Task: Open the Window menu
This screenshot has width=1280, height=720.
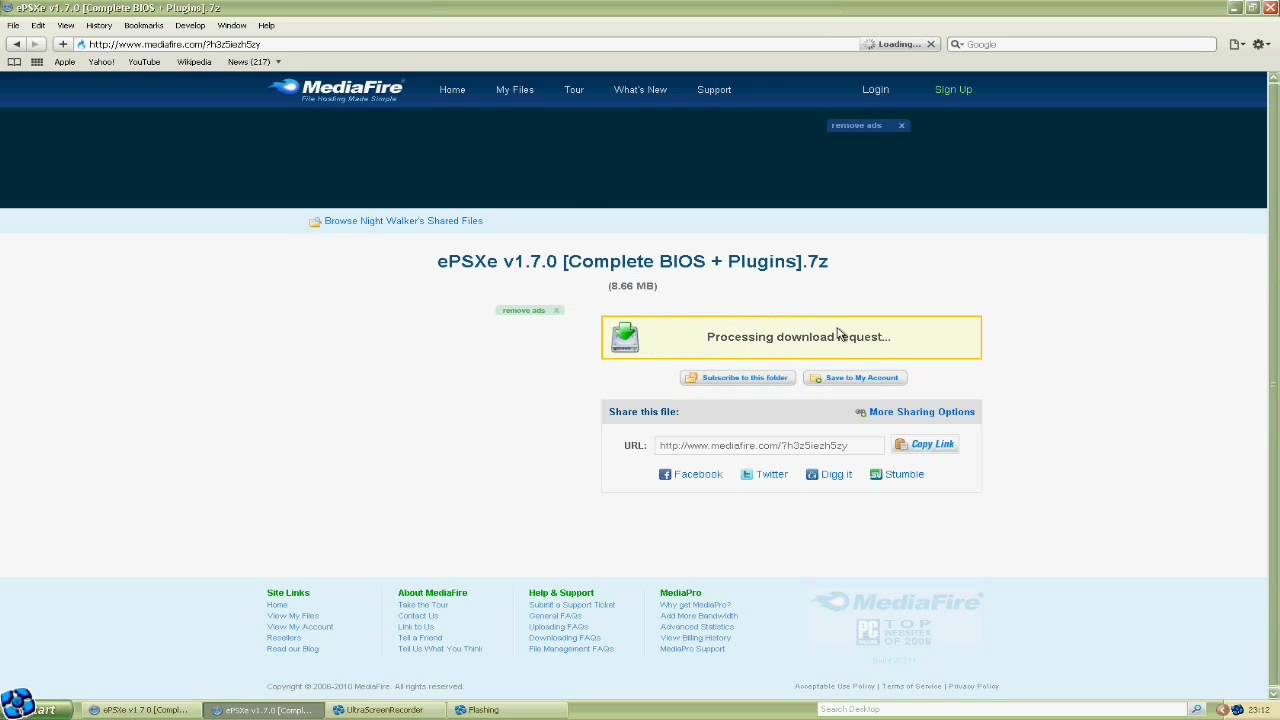Action: tap(232, 25)
